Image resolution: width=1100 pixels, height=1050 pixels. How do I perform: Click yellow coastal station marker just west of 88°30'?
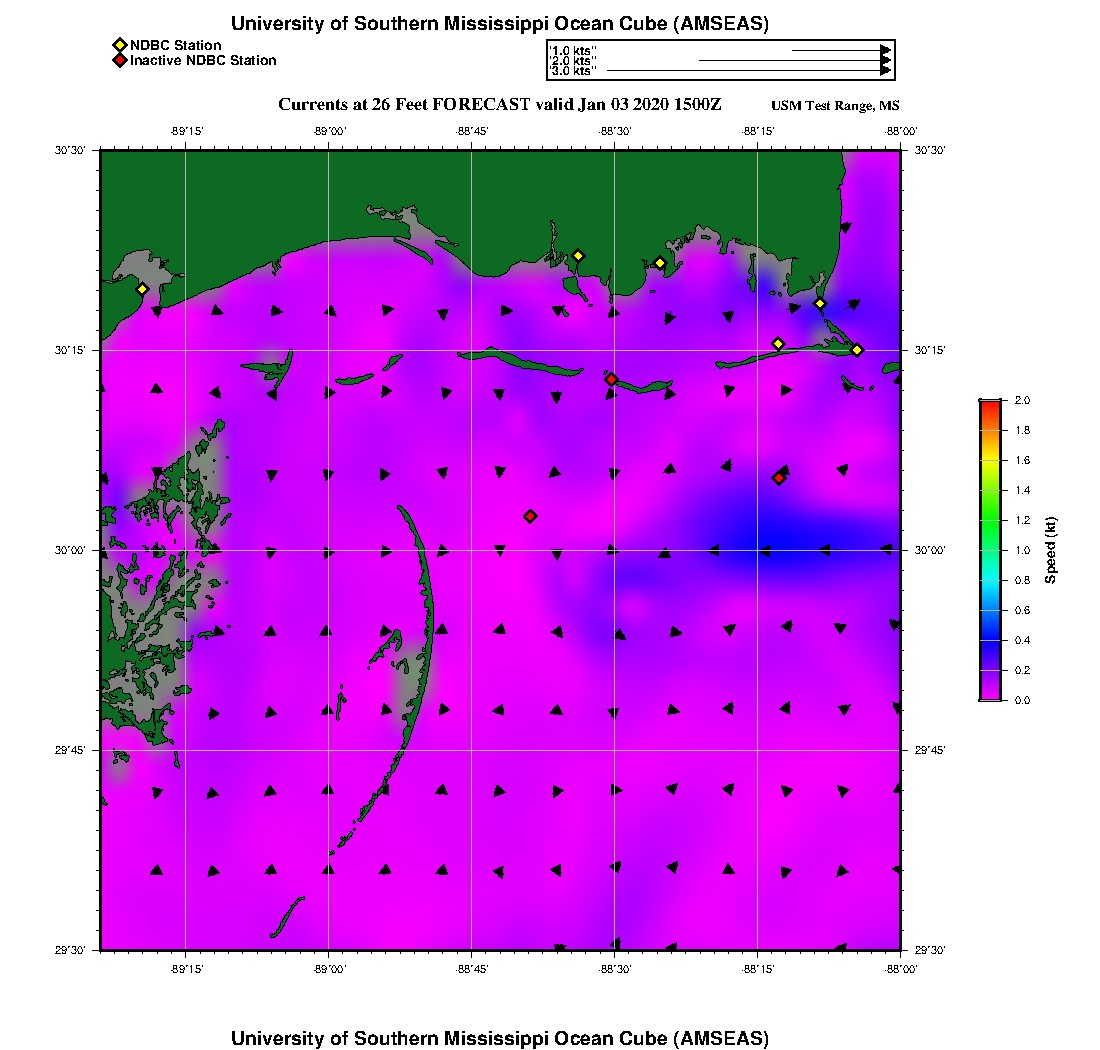click(x=577, y=256)
